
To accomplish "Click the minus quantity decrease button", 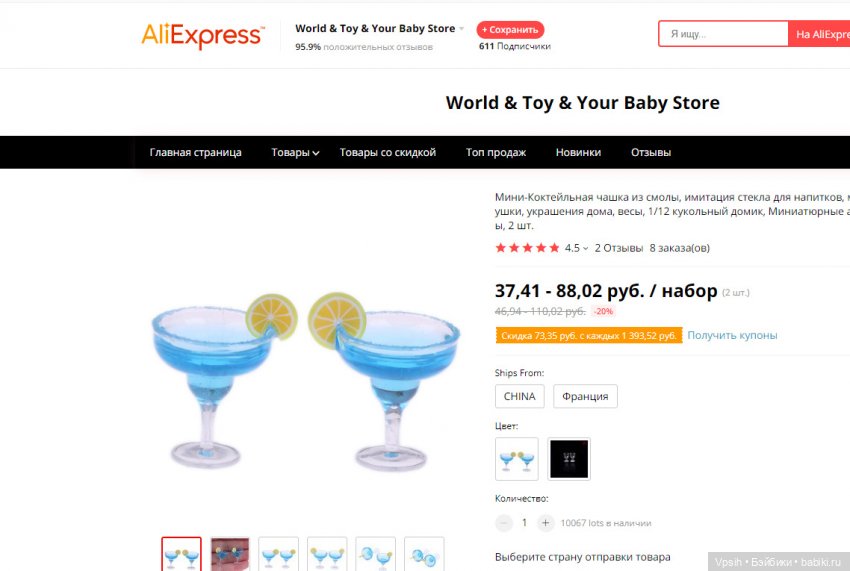I will (504, 523).
